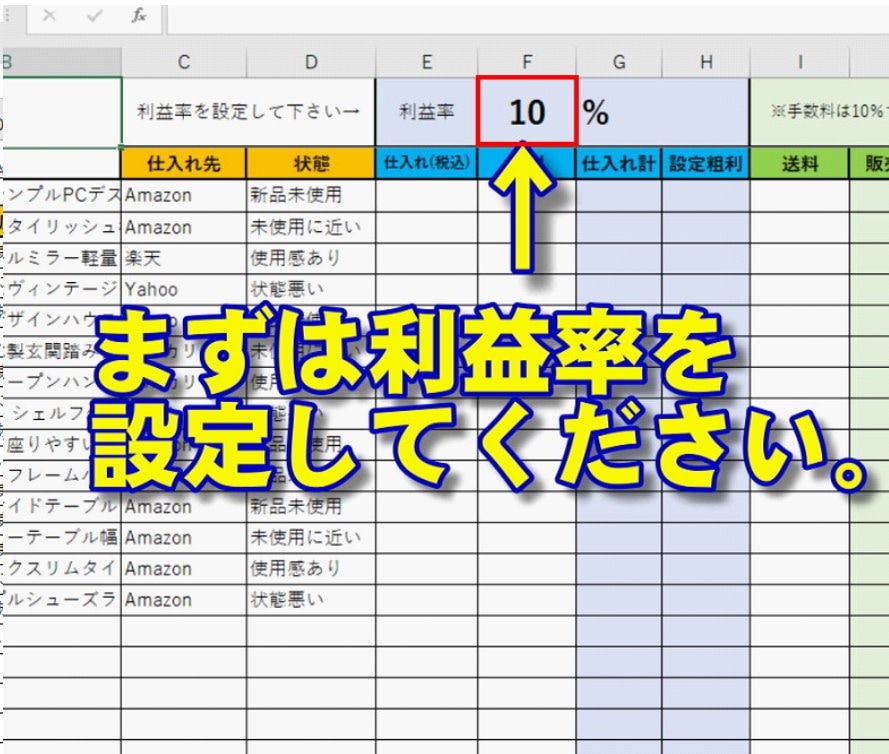Click the 設定粗利 header cell
Screen dimensions: 889x754
point(706,164)
